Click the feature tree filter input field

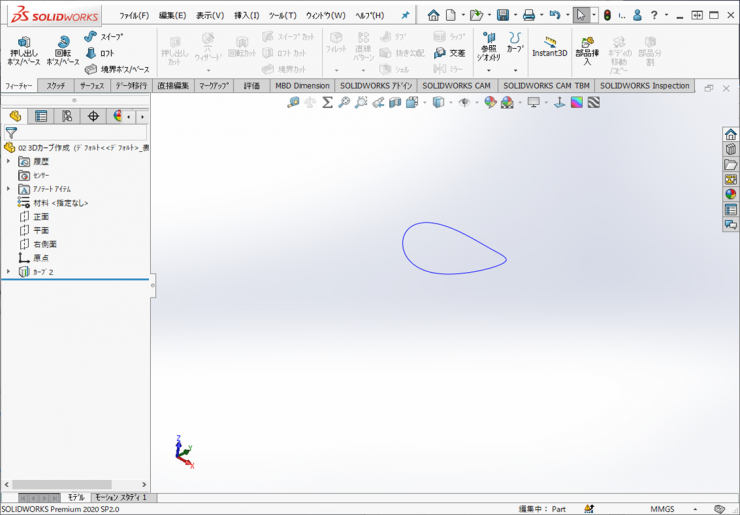click(80, 132)
